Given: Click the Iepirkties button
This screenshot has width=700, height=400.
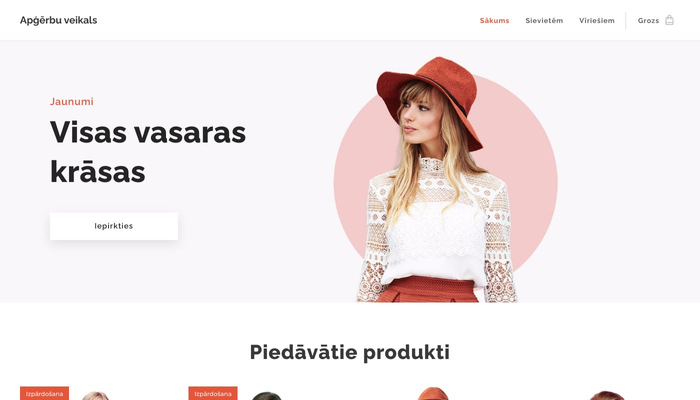Looking at the screenshot, I should pyautogui.click(x=114, y=226).
